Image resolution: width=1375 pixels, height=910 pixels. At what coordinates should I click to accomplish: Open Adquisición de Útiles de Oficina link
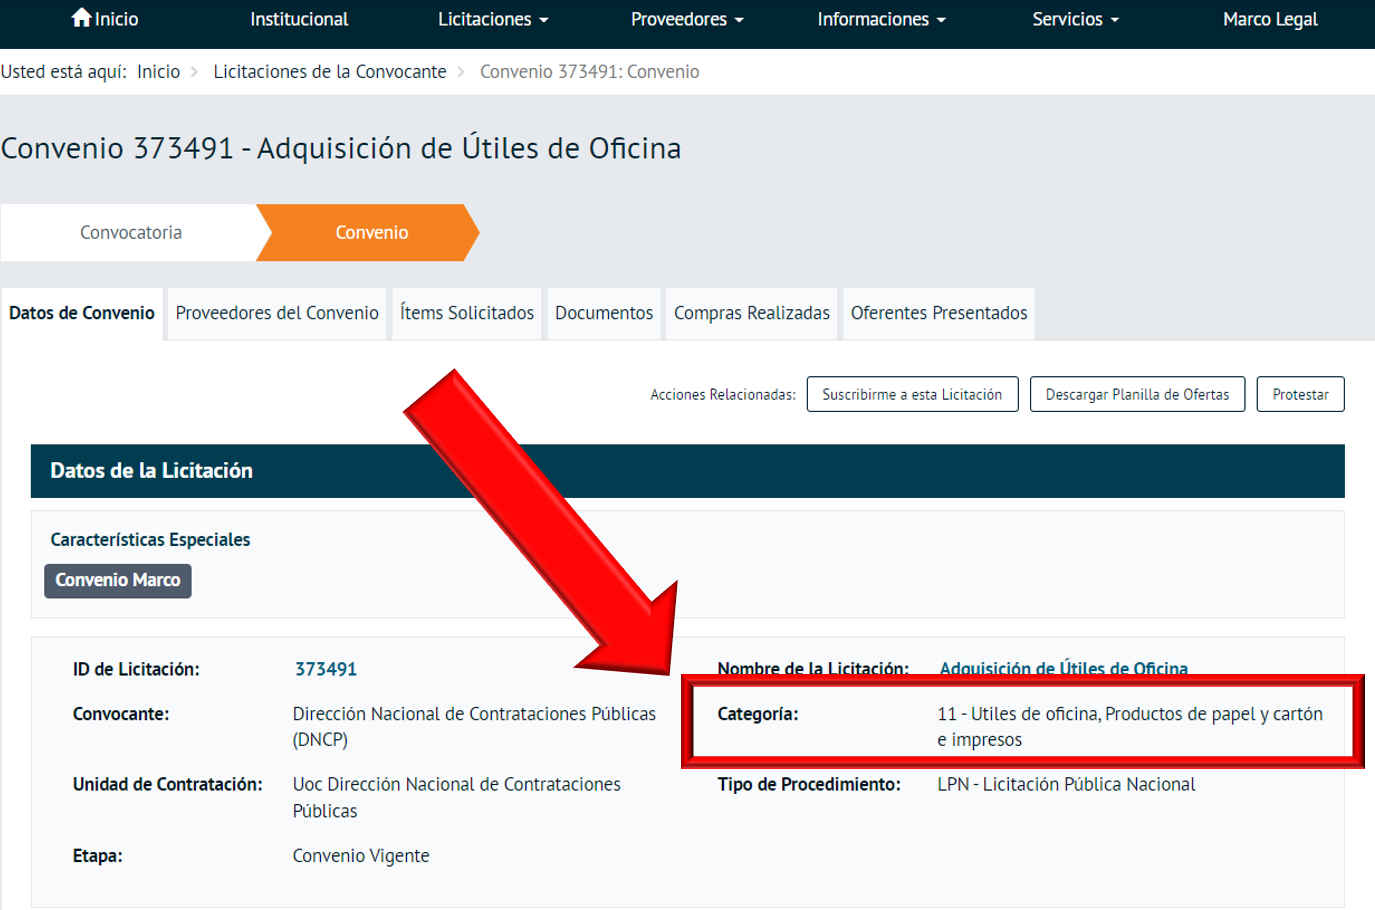1064,668
